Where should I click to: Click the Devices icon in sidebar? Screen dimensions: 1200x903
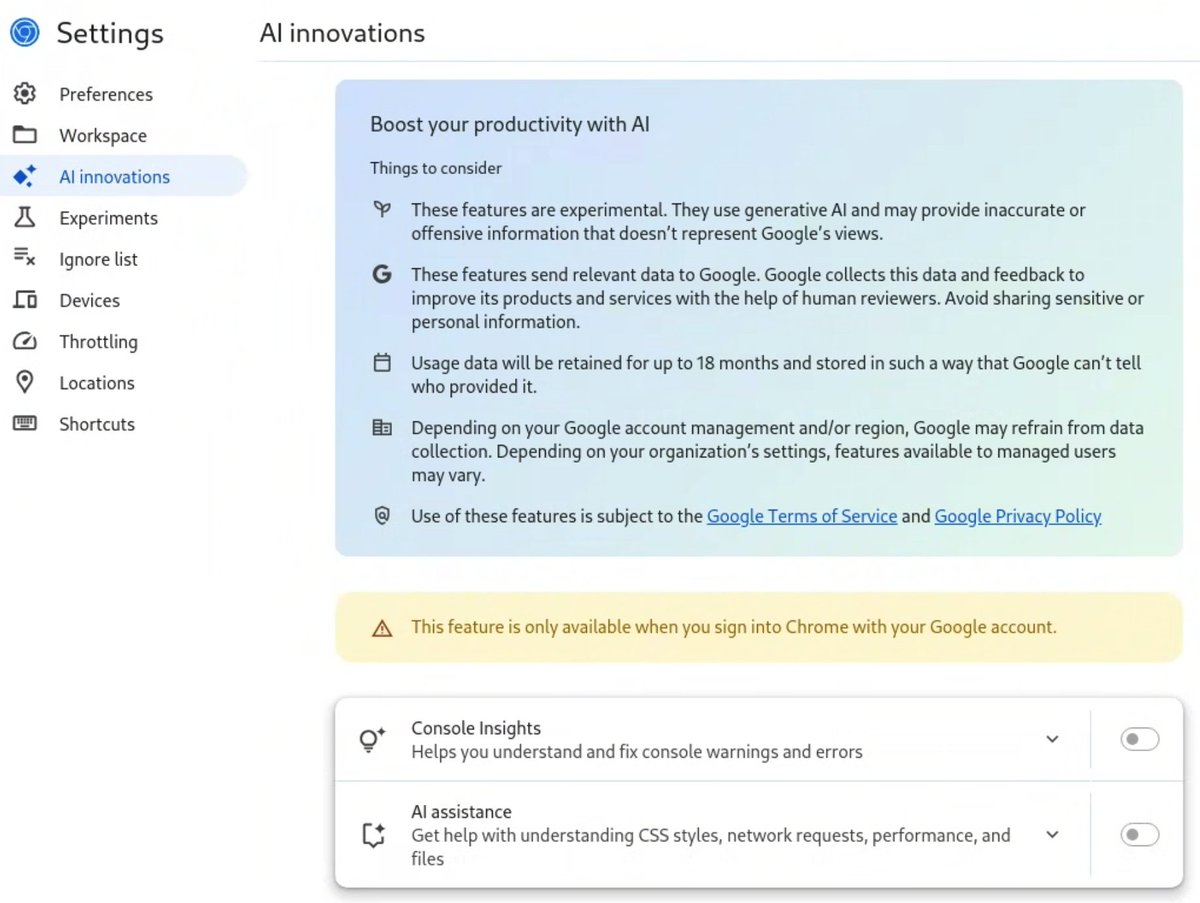pyautogui.click(x=25, y=300)
